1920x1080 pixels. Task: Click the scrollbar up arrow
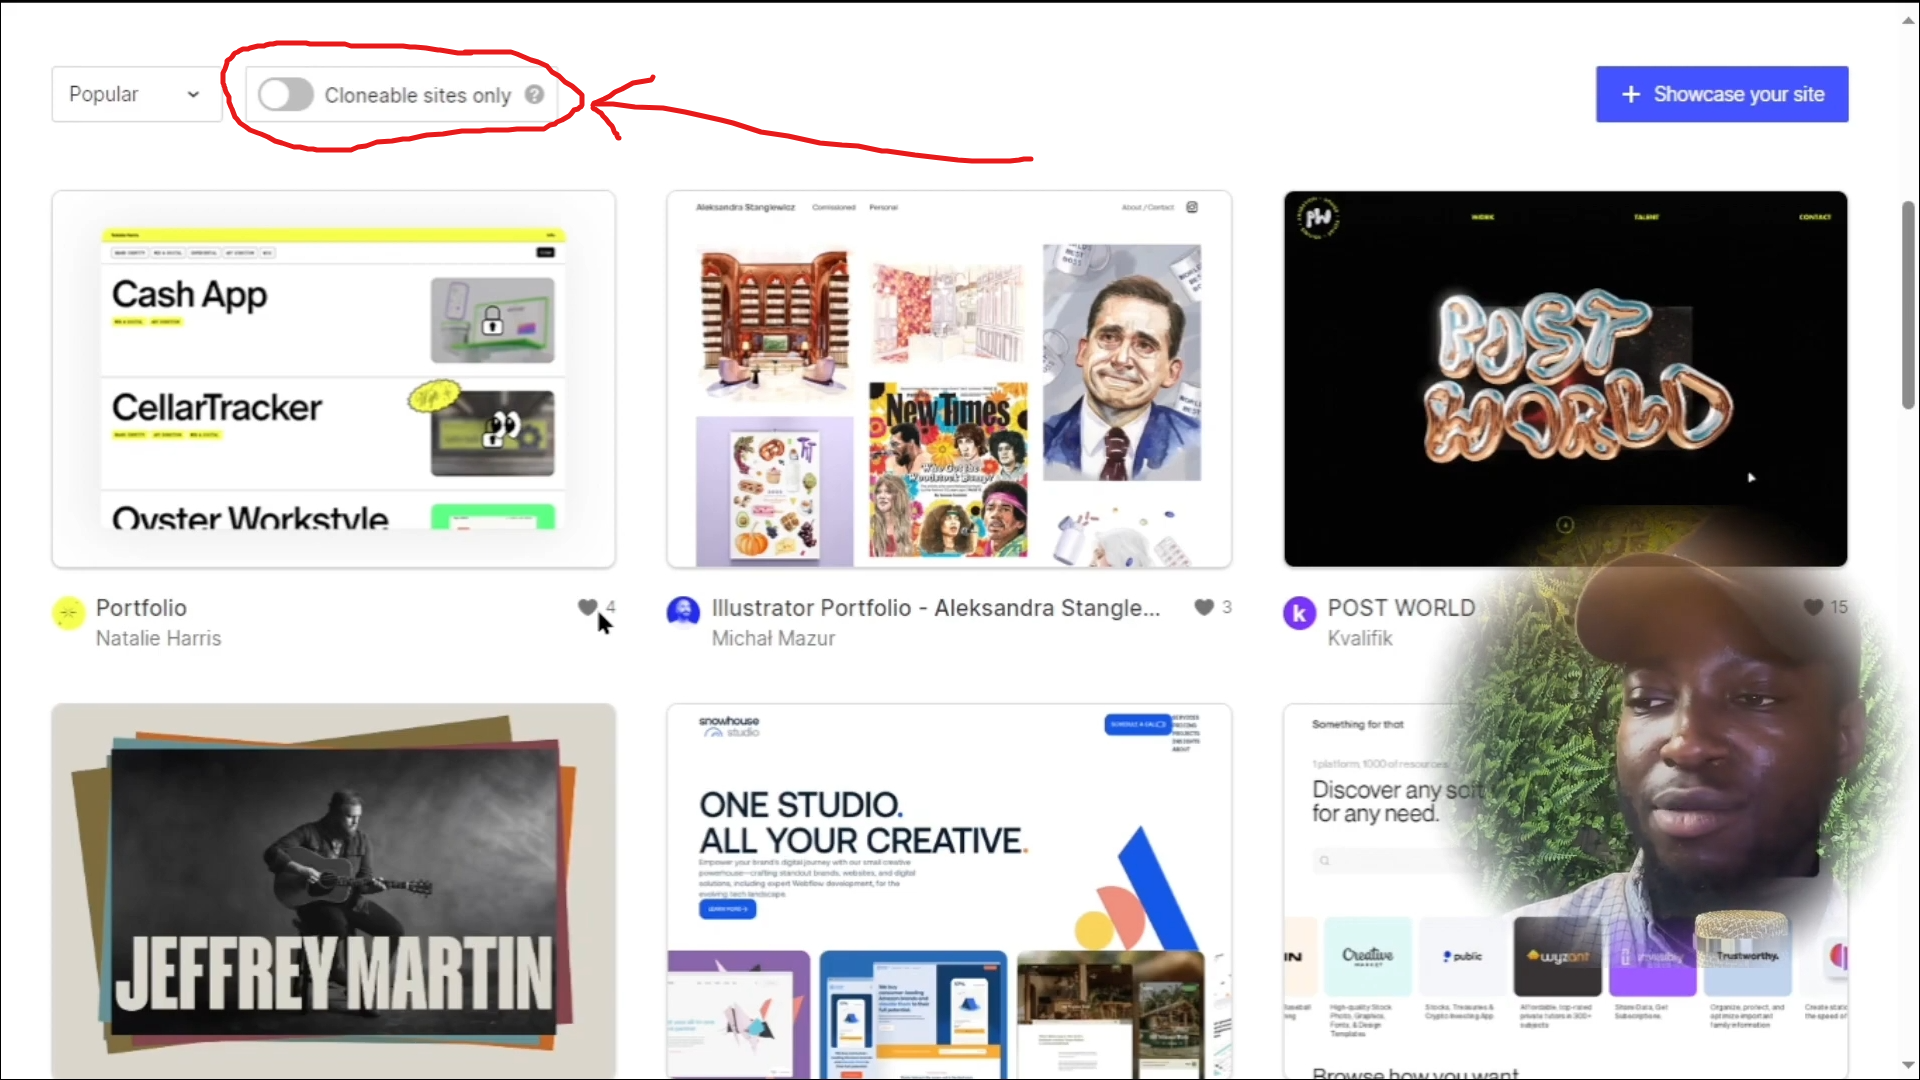click(x=1908, y=19)
